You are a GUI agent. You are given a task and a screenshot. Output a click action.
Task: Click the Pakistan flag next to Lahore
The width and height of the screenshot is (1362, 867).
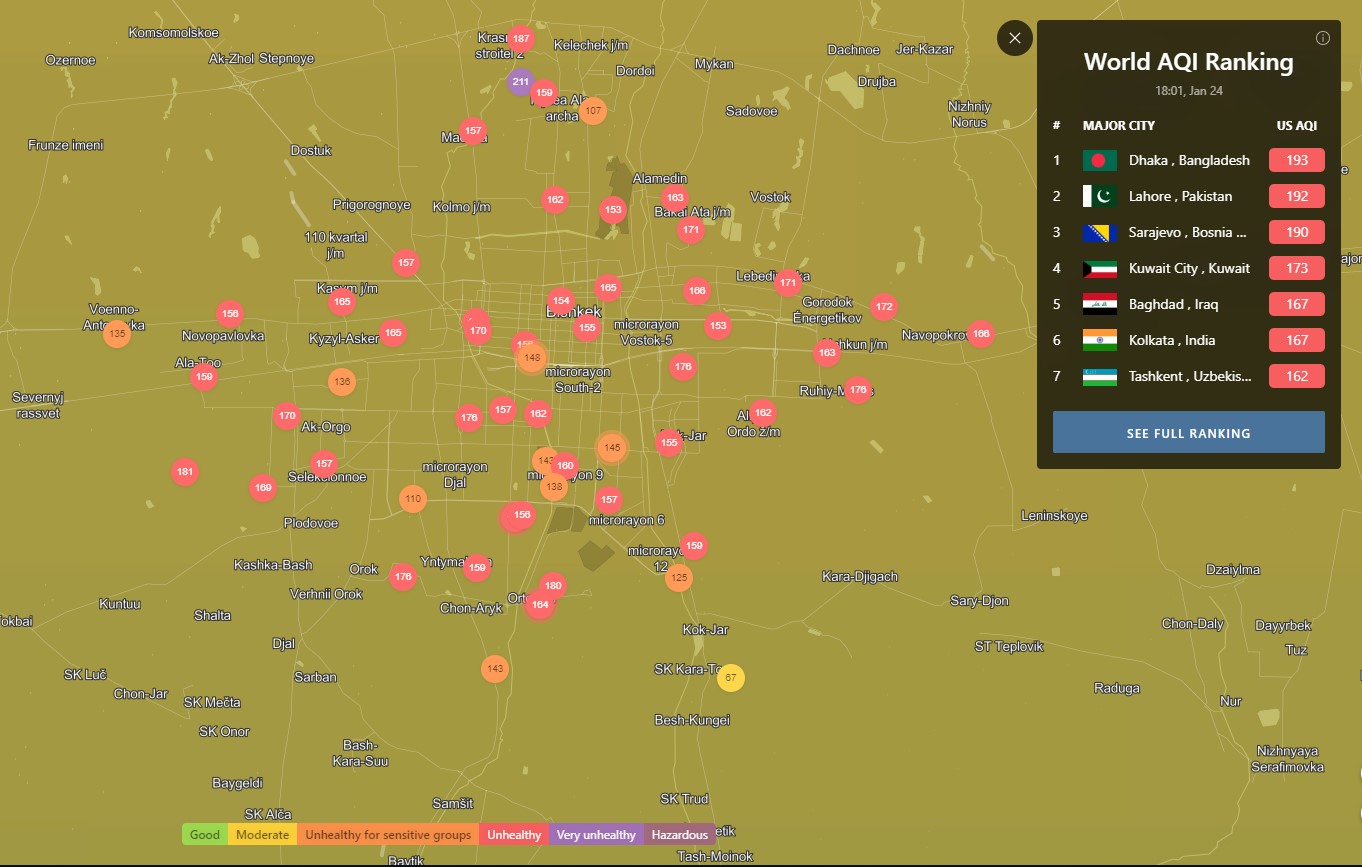pos(1099,196)
